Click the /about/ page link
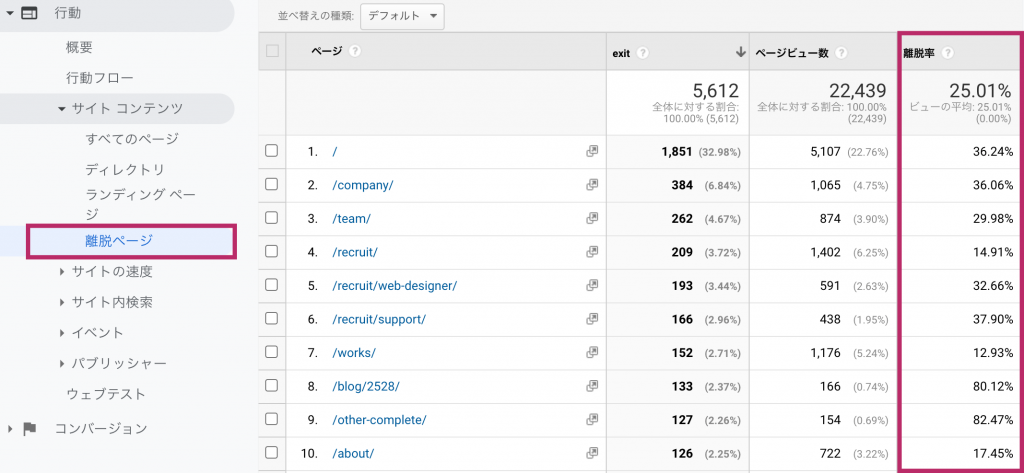 coord(353,453)
